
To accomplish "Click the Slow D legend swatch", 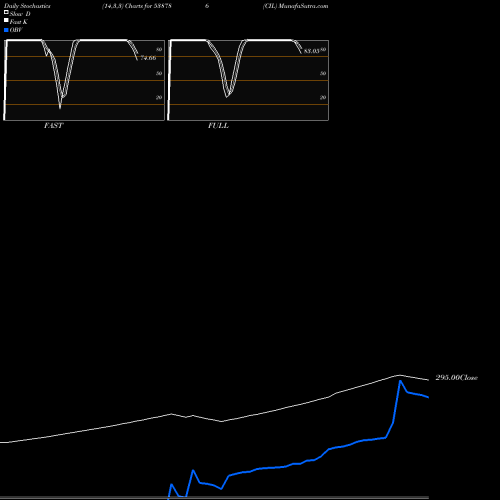I will 6,12.
